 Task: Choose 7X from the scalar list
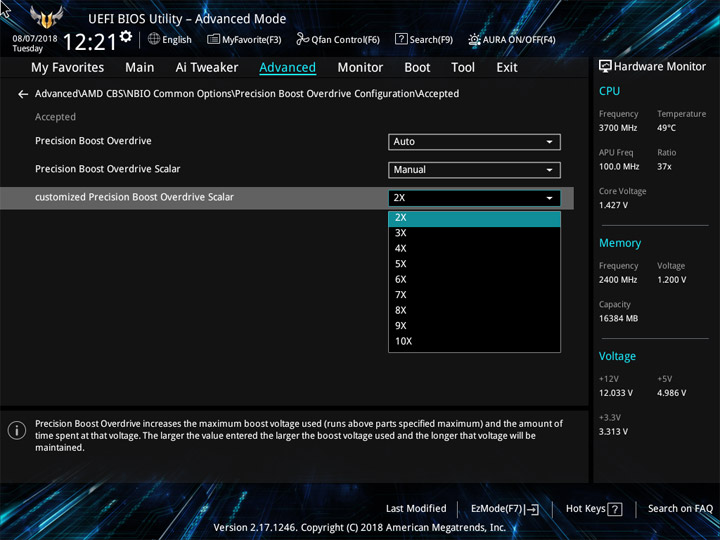pyautogui.click(x=474, y=295)
